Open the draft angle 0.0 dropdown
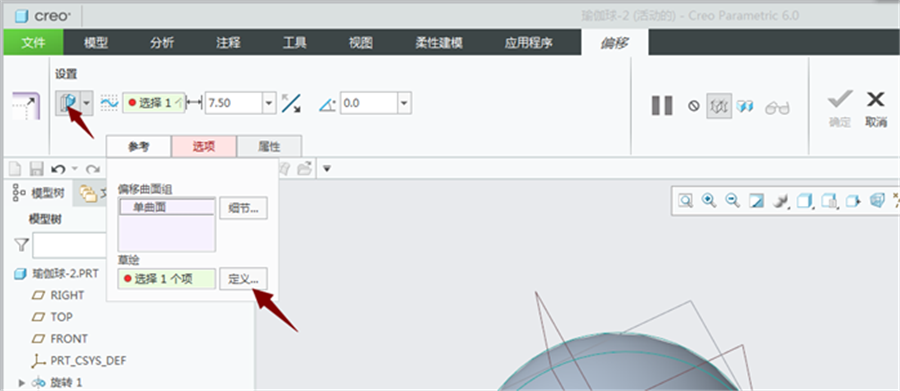900x391 pixels. pyautogui.click(x=405, y=103)
